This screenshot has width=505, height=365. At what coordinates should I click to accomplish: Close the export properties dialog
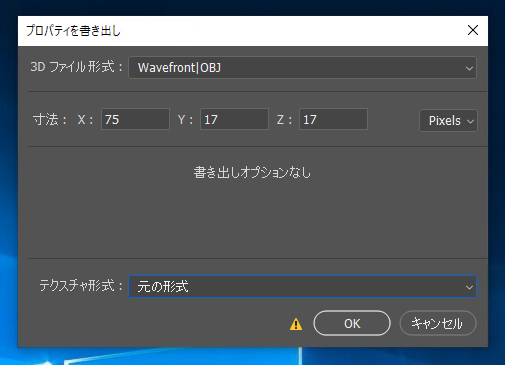[473, 30]
